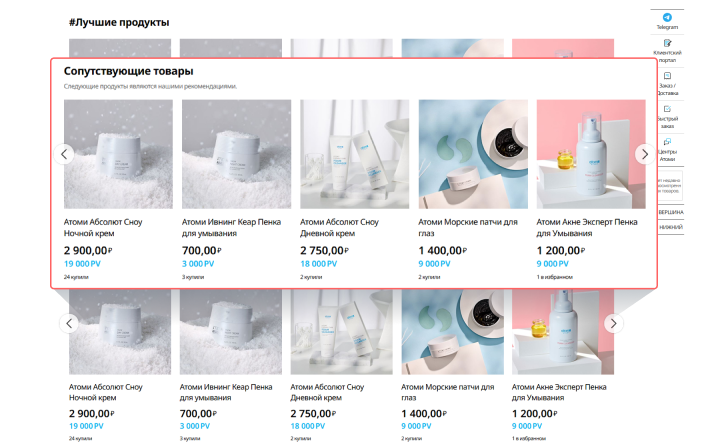This screenshot has height=447, width=720.
Task: Open Атоми Абсолют Сноу Ночной крем image in popup
Action: [x=118, y=154]
